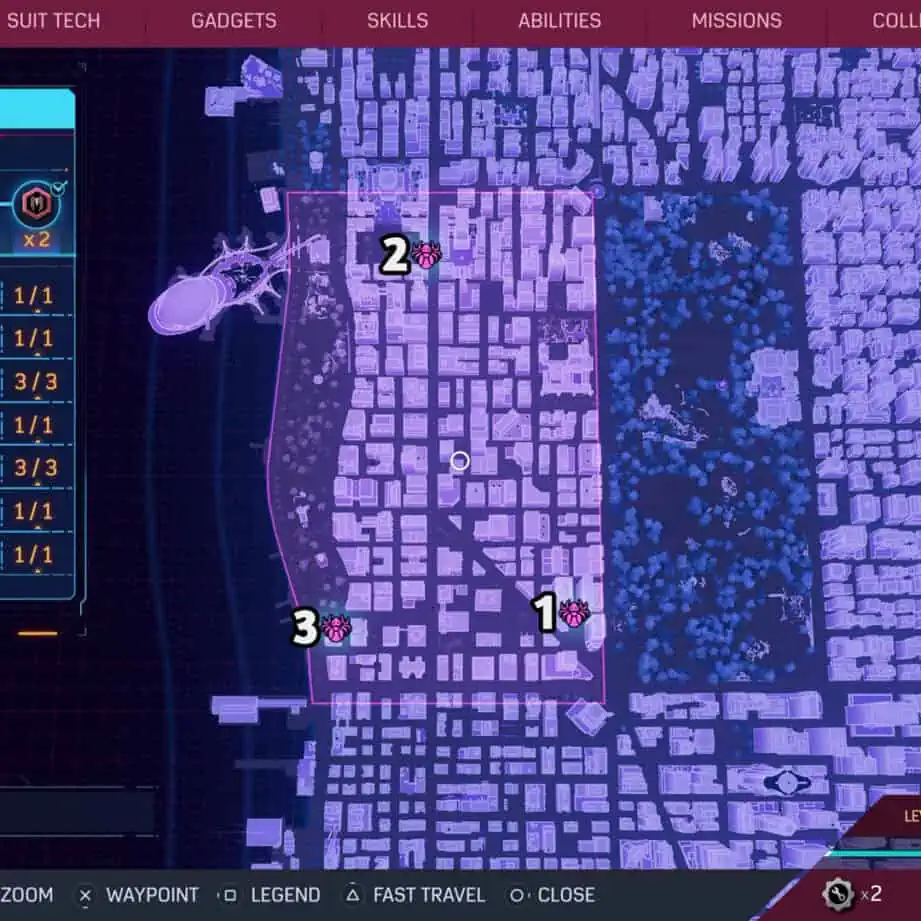Click the checkmark badge on the token icon
Viewport: 921px width, 921px height.
pos(58,189)
